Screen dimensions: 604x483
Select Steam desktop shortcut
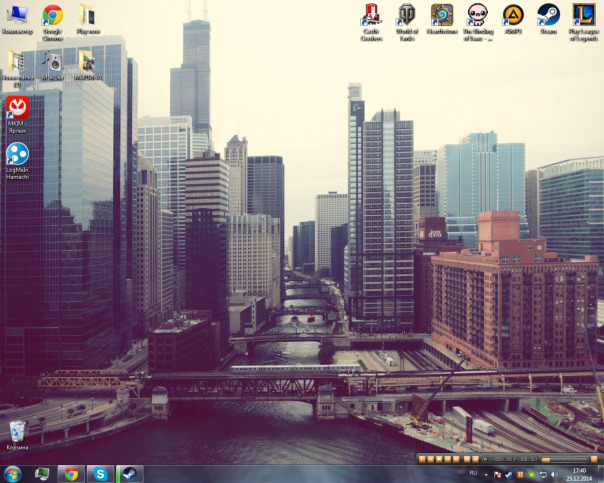[x=547, y=16]
